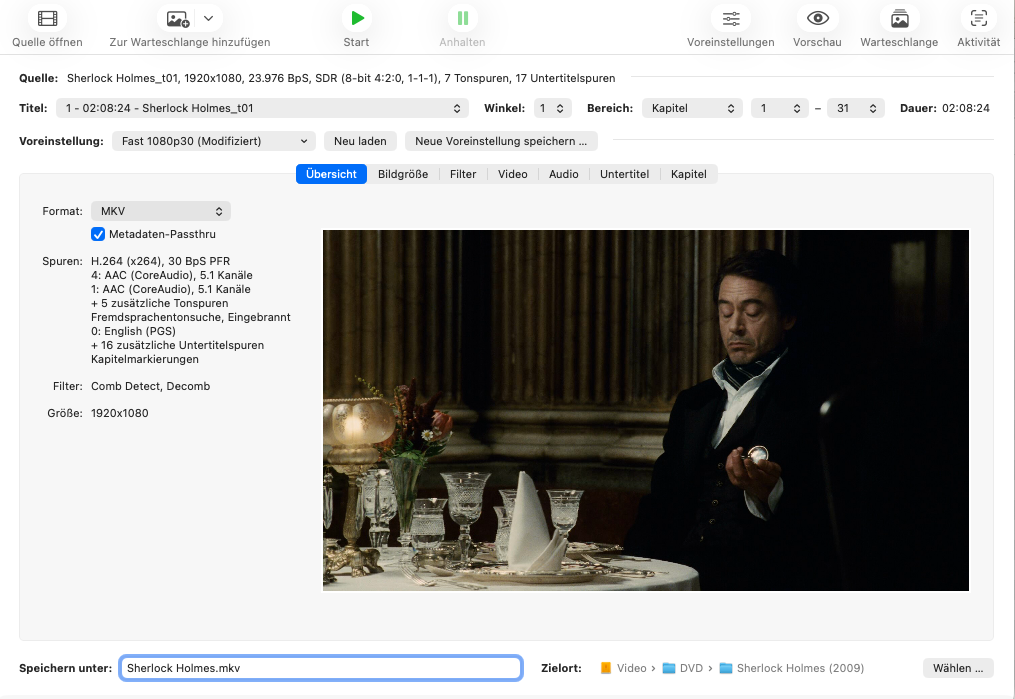Click the 0: English (PGS) subtitle line
This screenshot has height=699, width=1015.
(x=133, y=331)
